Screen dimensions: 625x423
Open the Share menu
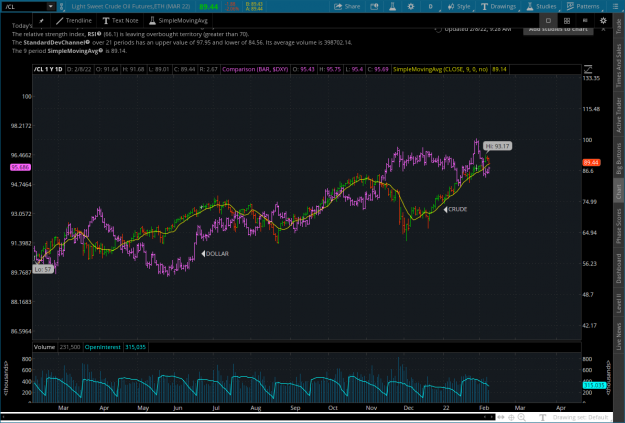point(347,6)
